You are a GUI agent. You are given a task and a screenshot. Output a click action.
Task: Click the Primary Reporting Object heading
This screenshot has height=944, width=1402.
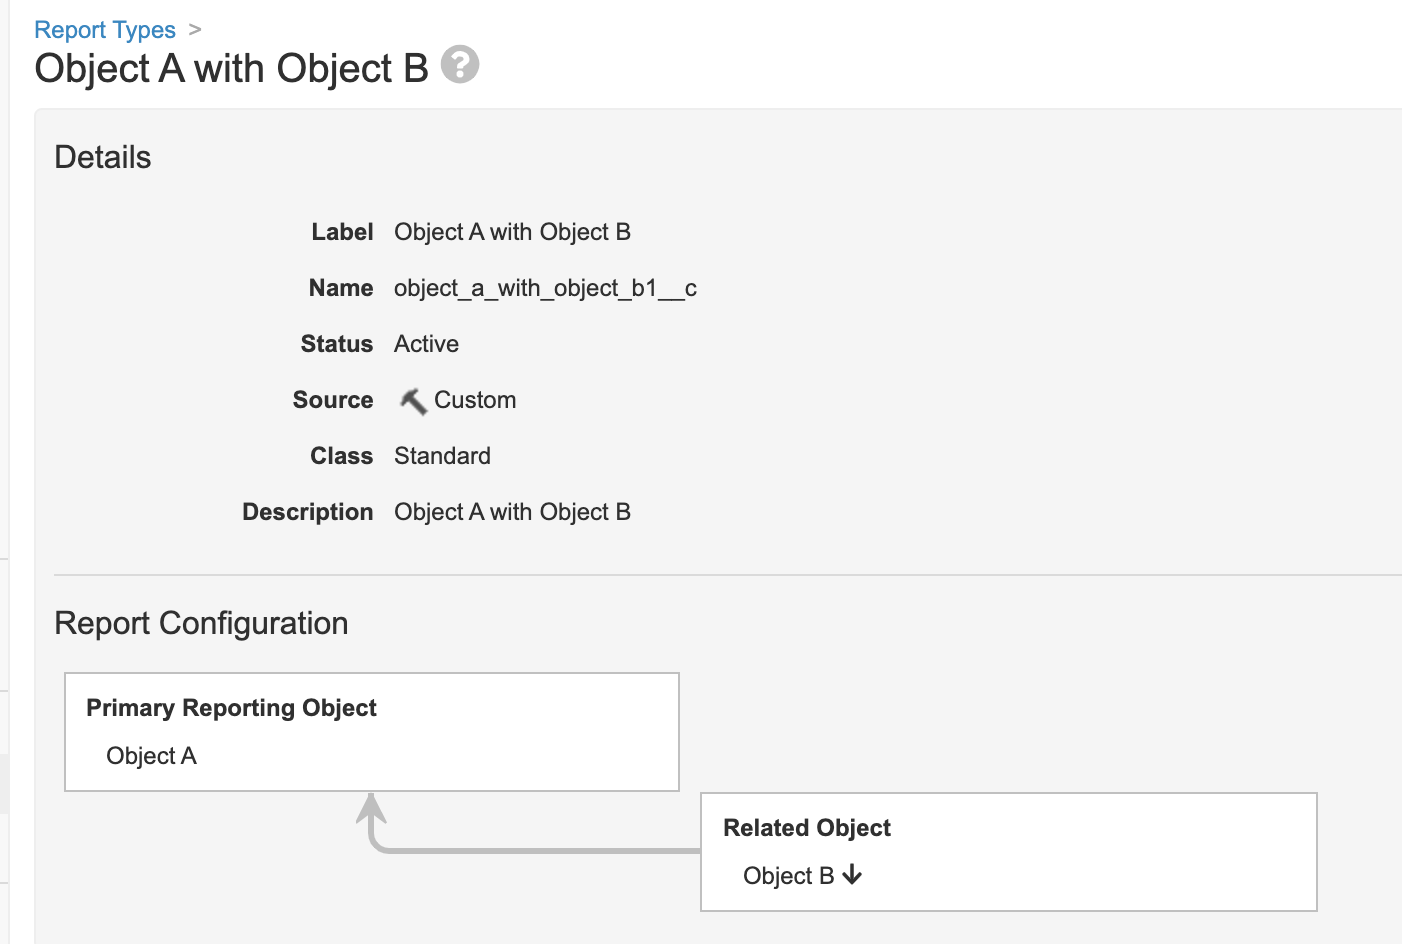[x=231, y=708]
